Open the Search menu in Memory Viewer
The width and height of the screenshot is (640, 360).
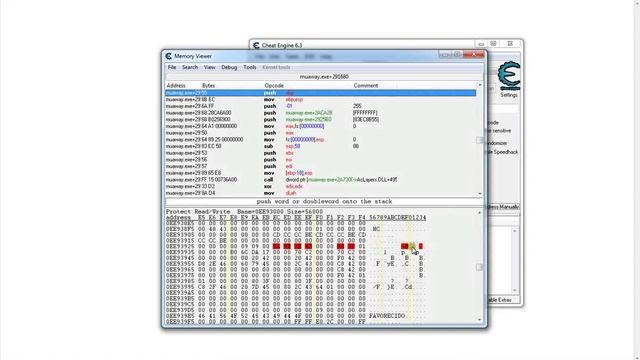190,67
